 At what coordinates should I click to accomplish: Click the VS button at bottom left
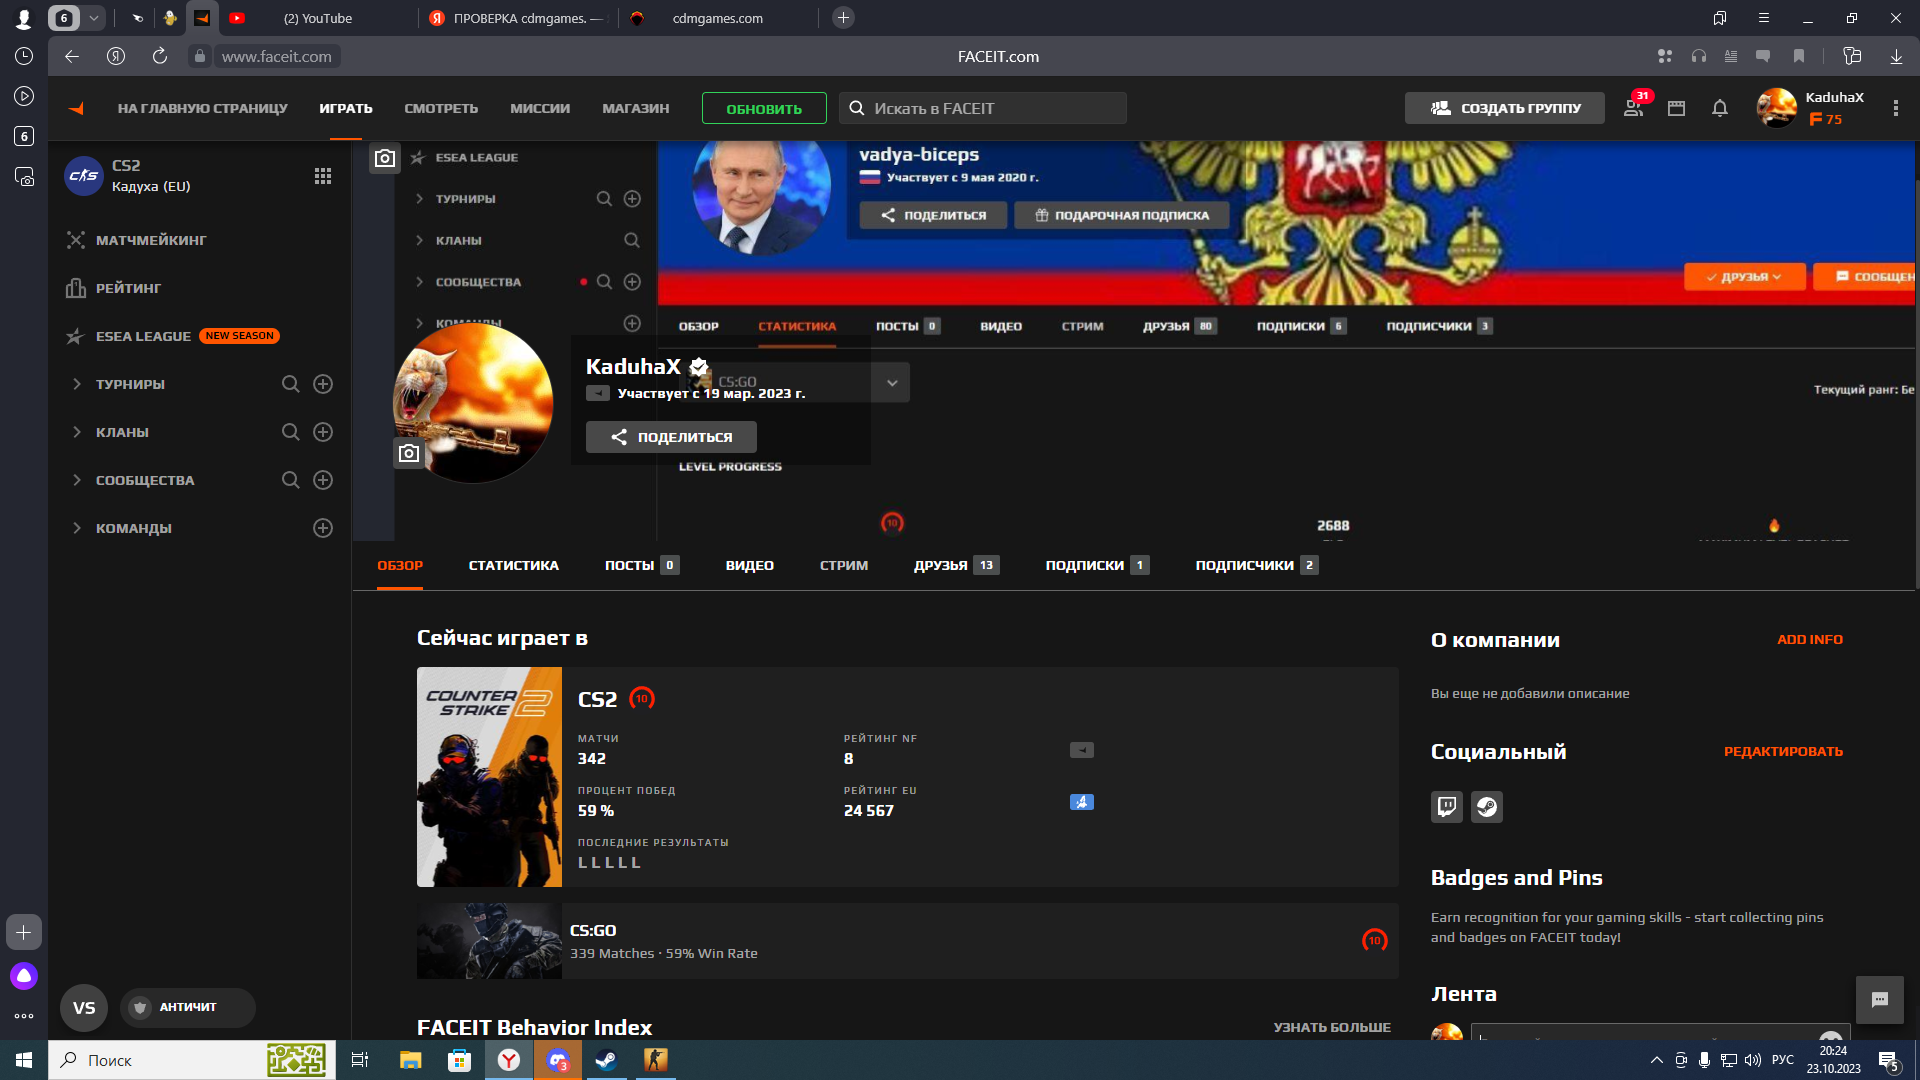click(x=84, y=1007)
